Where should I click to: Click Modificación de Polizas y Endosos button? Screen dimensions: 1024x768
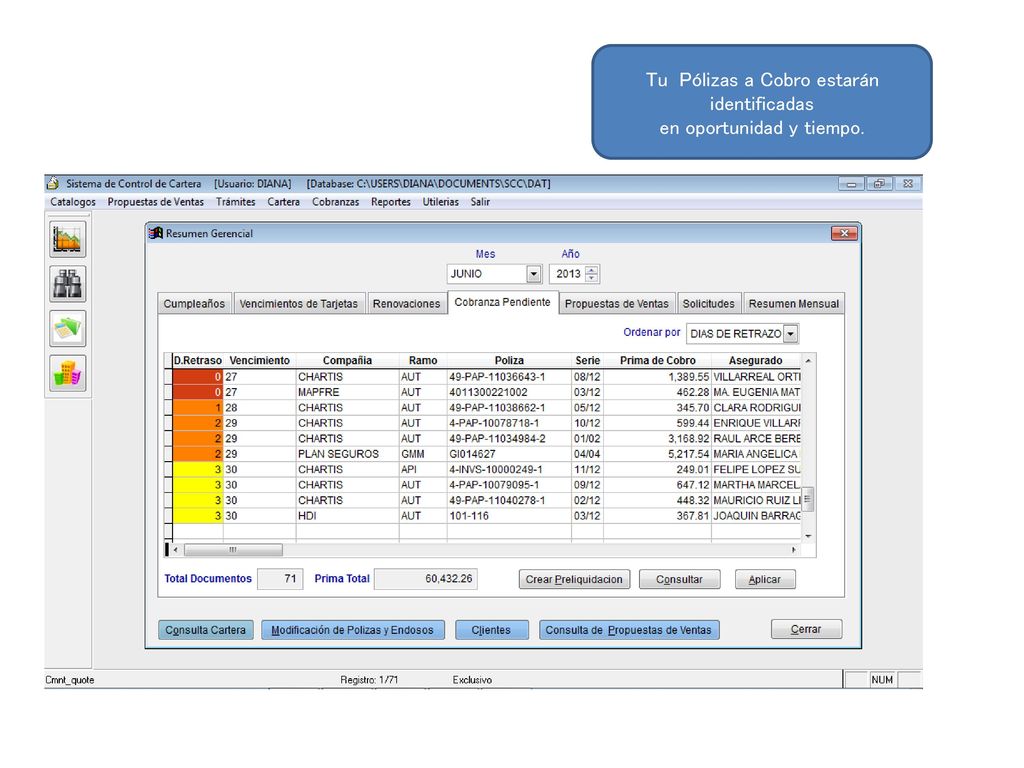[x=353, y=630]
